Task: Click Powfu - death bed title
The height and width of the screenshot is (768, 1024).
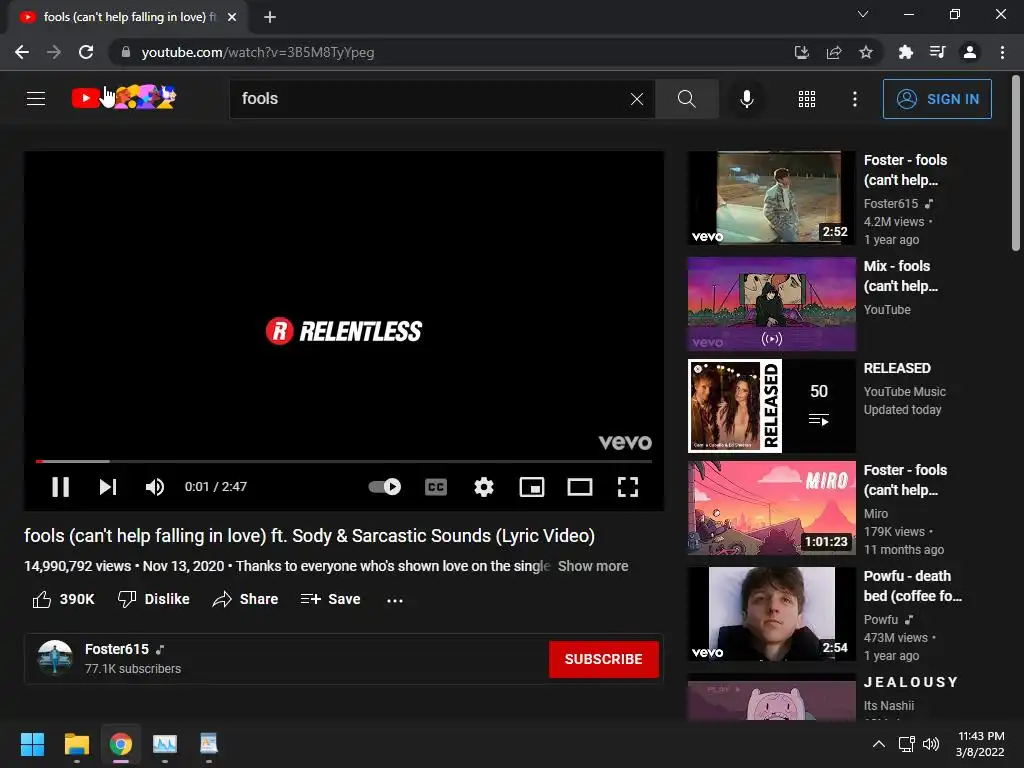Action: [x=912, y=586]
